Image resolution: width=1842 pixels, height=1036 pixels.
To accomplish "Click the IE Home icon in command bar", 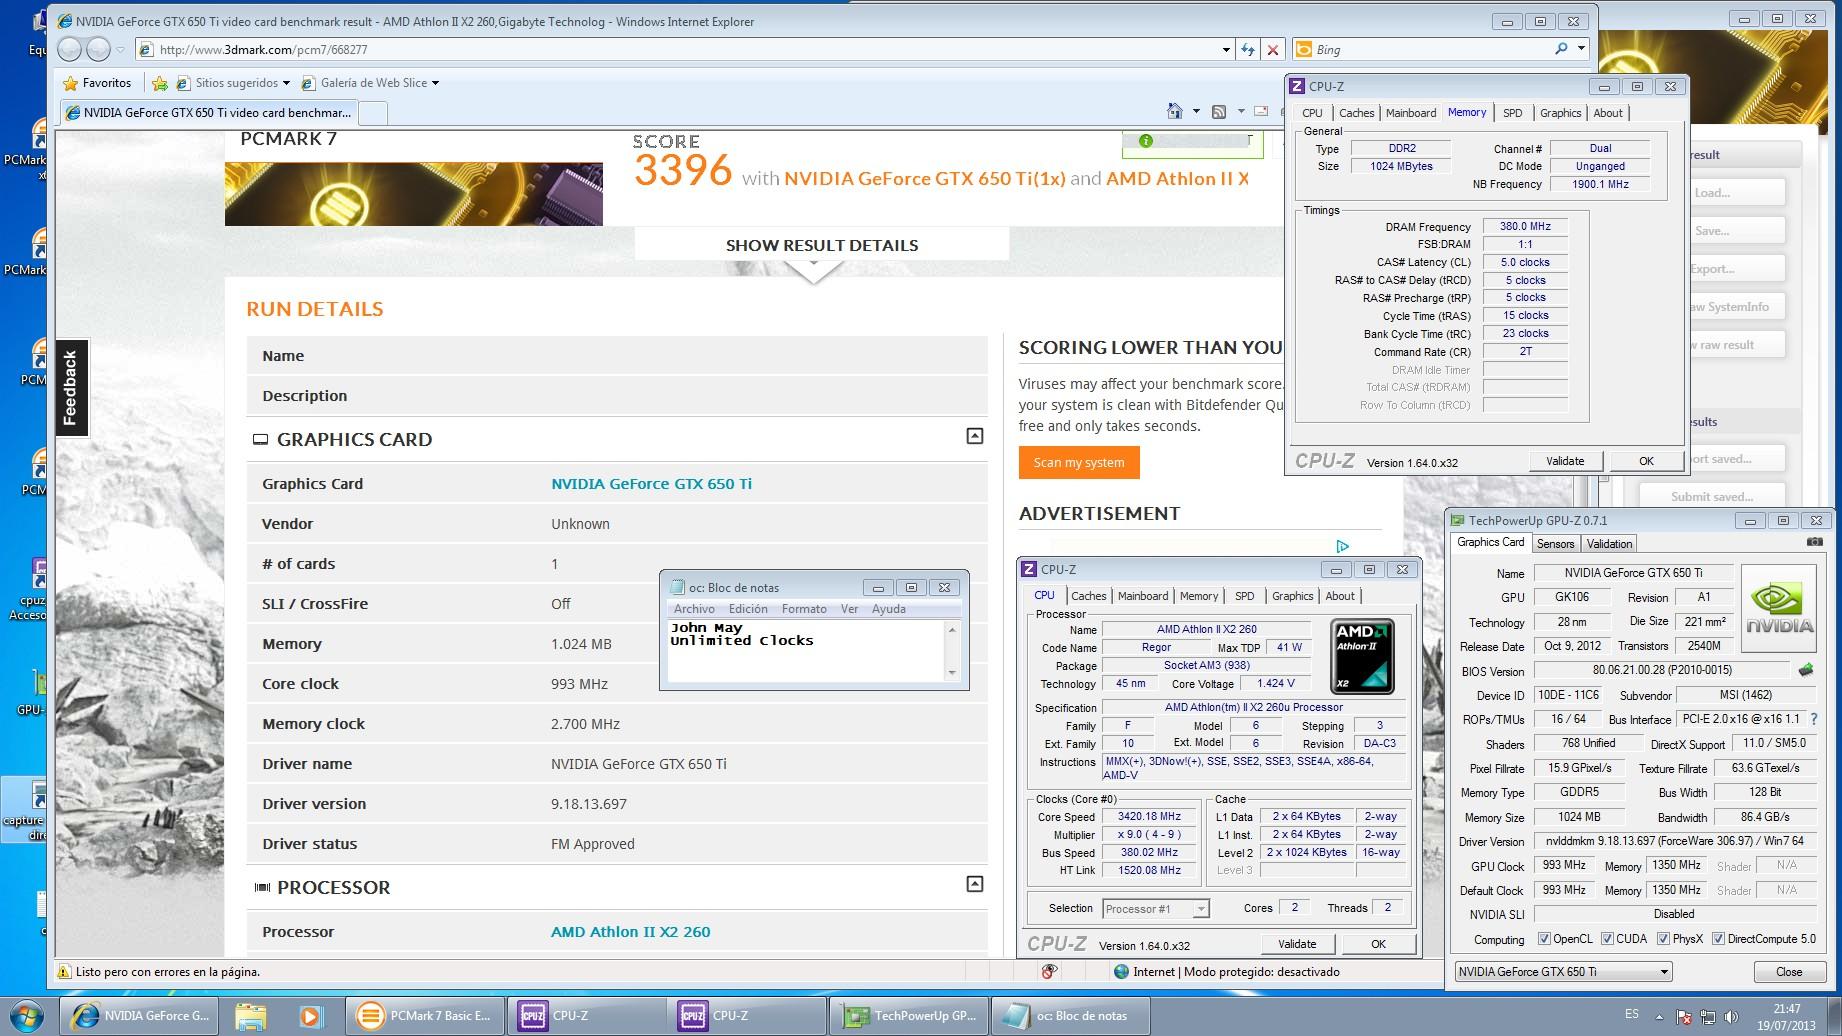I will tap(1175, 111).
